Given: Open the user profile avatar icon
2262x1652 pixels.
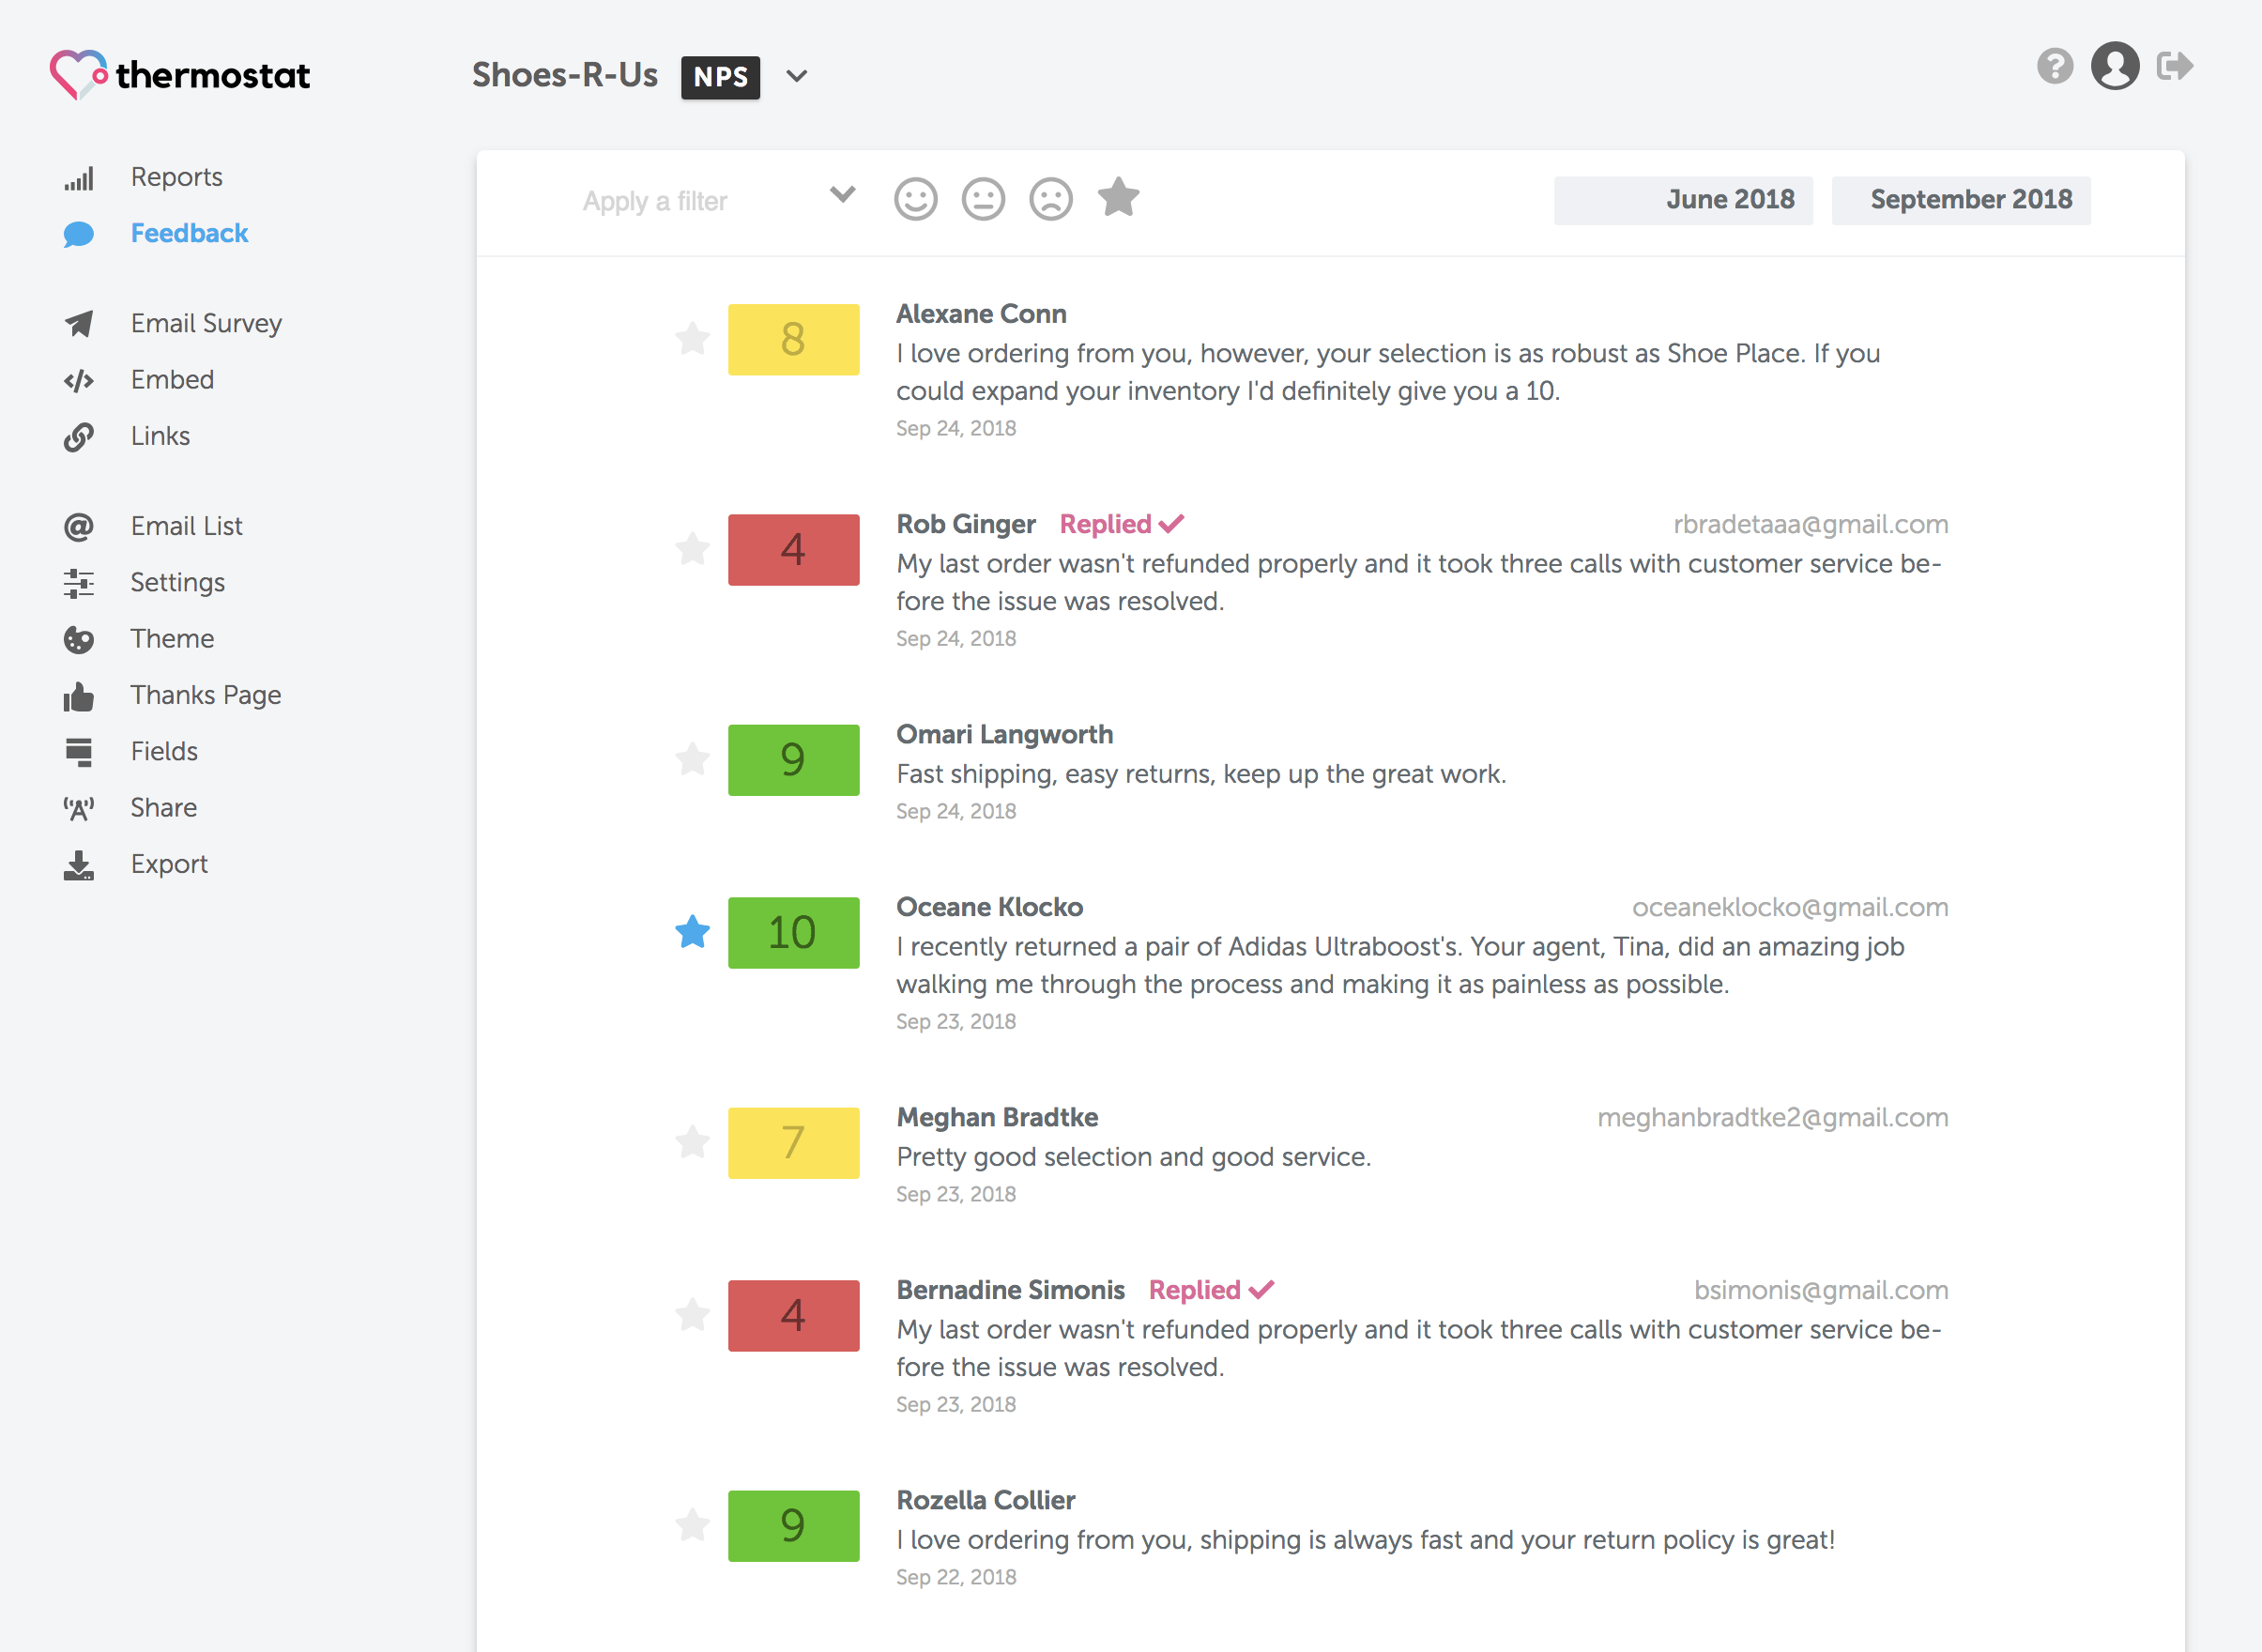Looking at the screenshot, I should point(2114,67).
